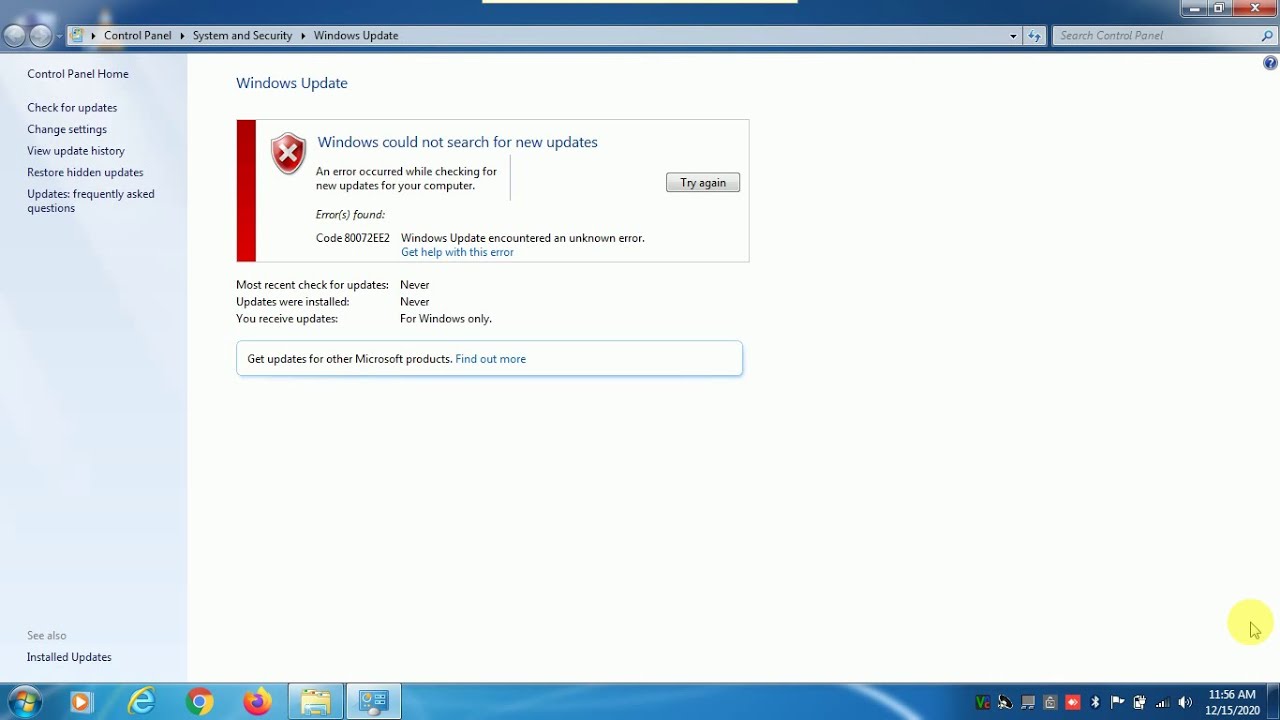Viewport: 1280px width, 720px height.
Task: Click the Windows Update page title
Action: pos(292,83)
